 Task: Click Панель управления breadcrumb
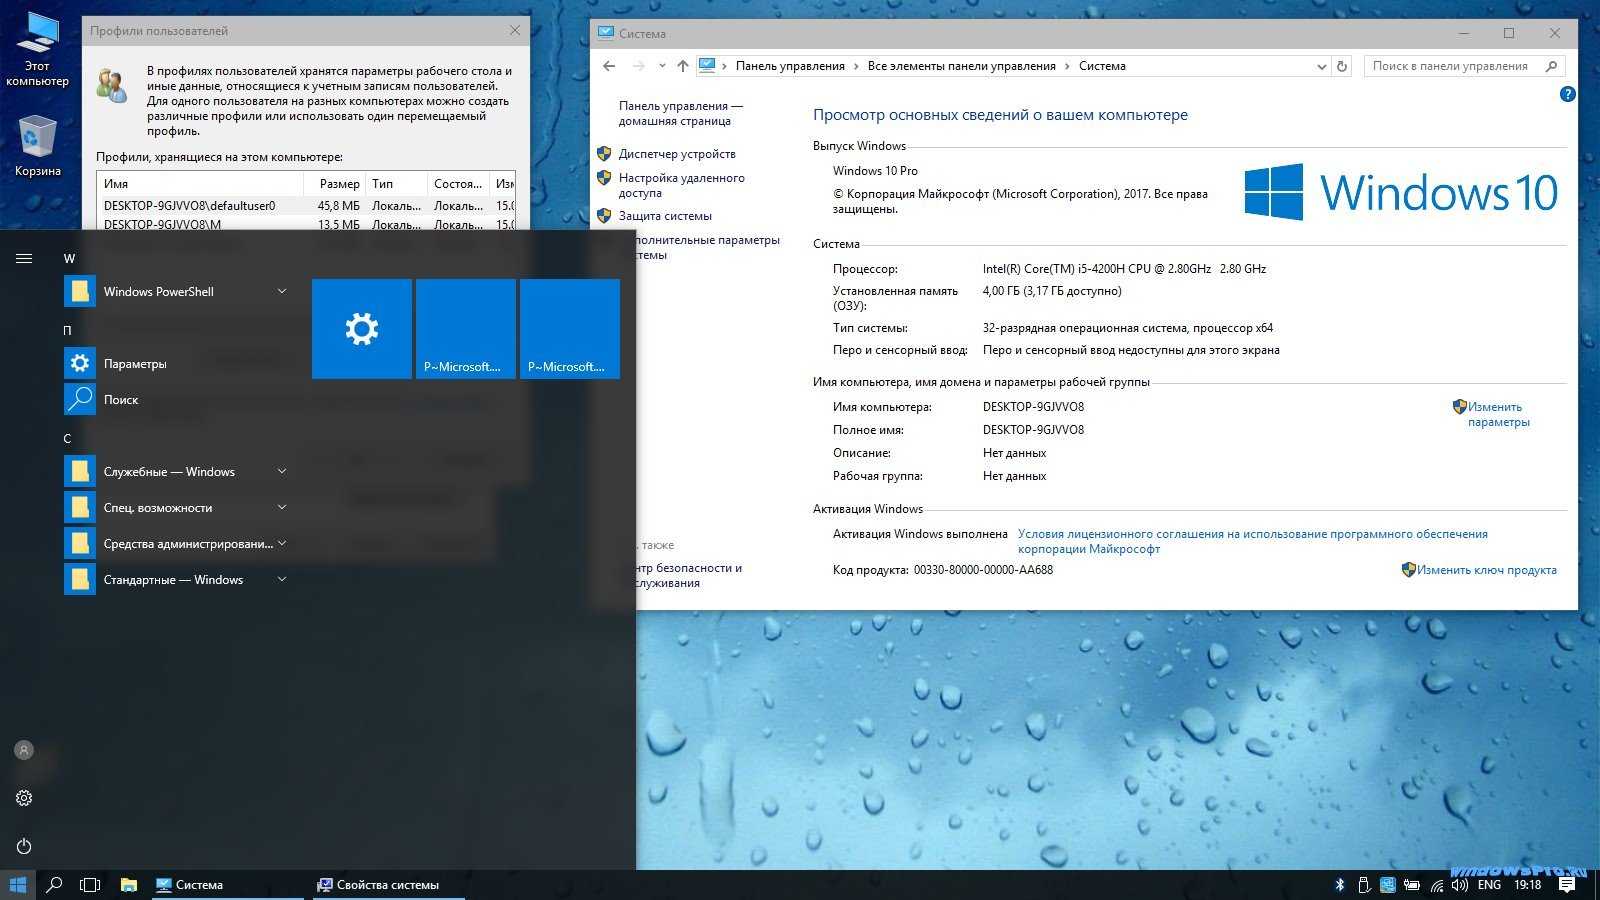[x=790, y=66]
